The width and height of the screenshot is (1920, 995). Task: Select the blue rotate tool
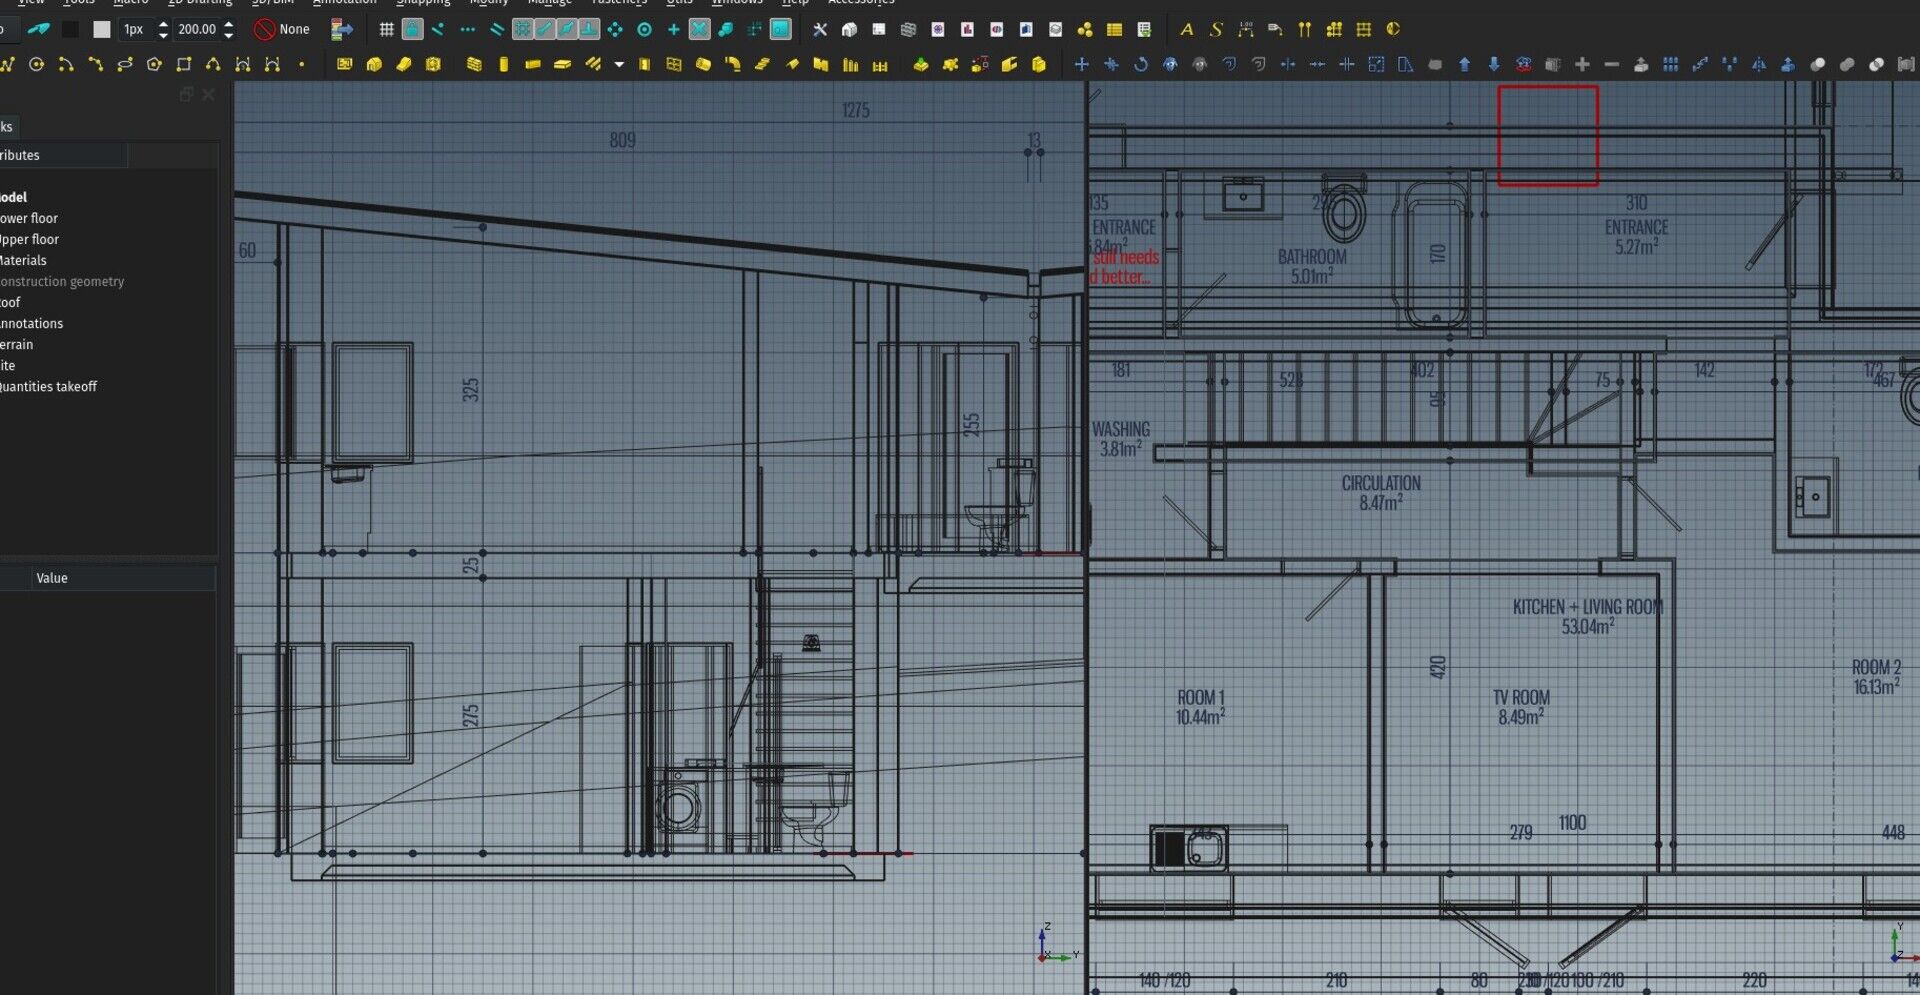pyautogui.click(x=1140, y=64)
